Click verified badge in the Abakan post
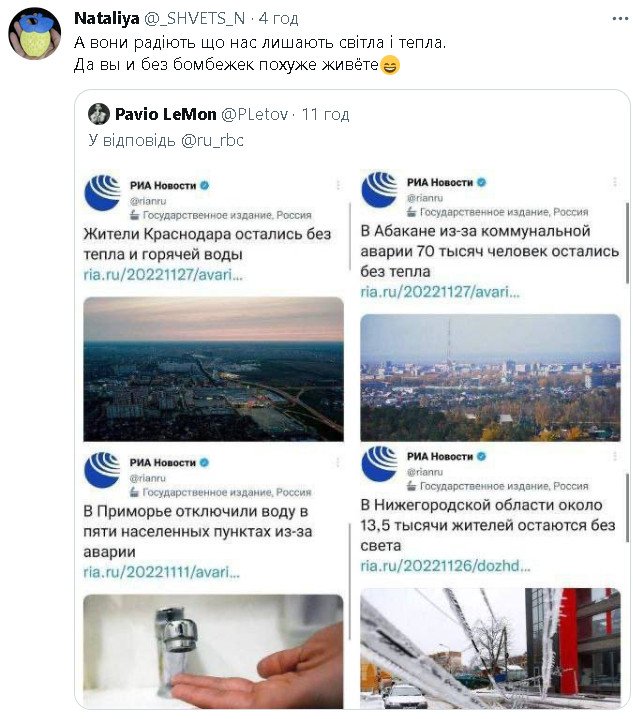Image resolution: width=633 pixels, height=719 pixels. [481, 182]
